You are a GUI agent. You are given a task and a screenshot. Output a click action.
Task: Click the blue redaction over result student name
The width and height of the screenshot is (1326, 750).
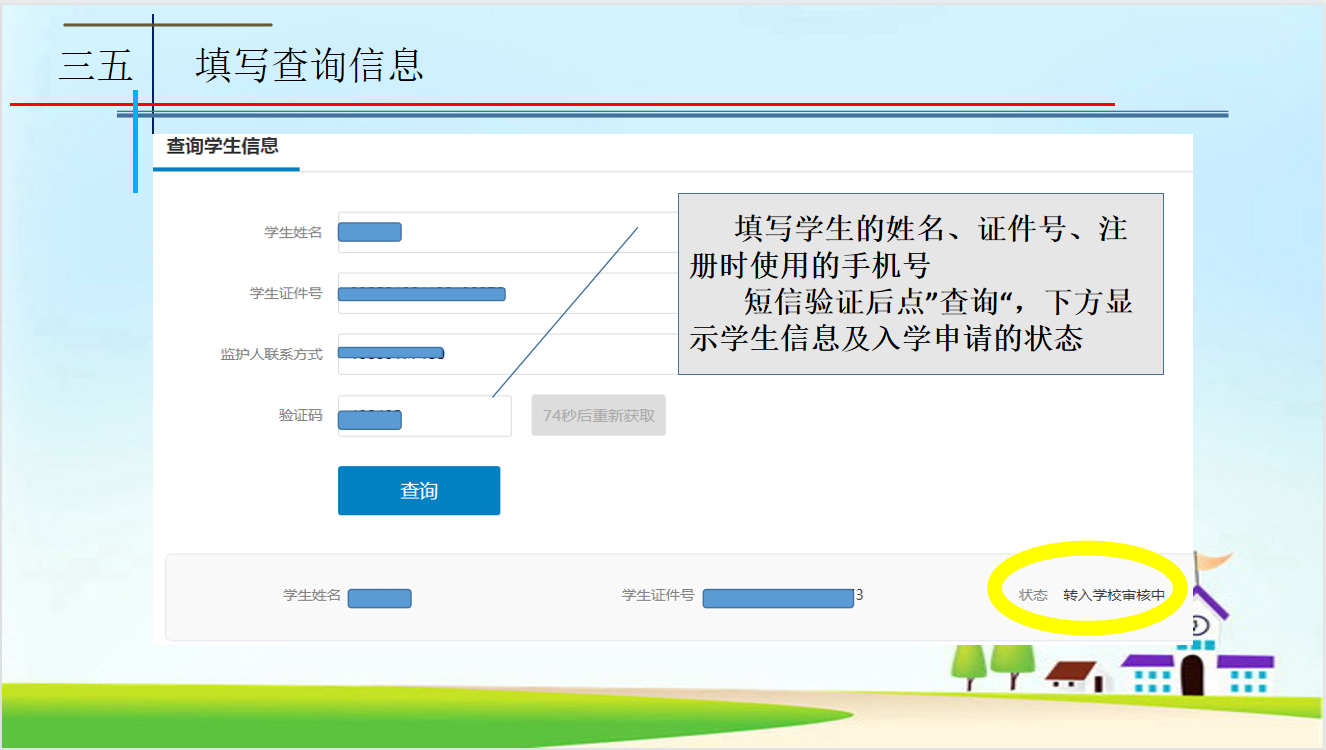coord(379,598)
